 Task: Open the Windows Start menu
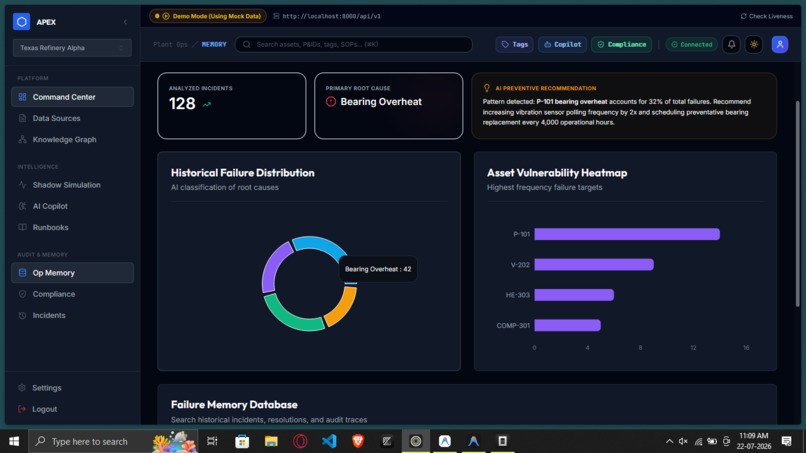click(14, 441)
